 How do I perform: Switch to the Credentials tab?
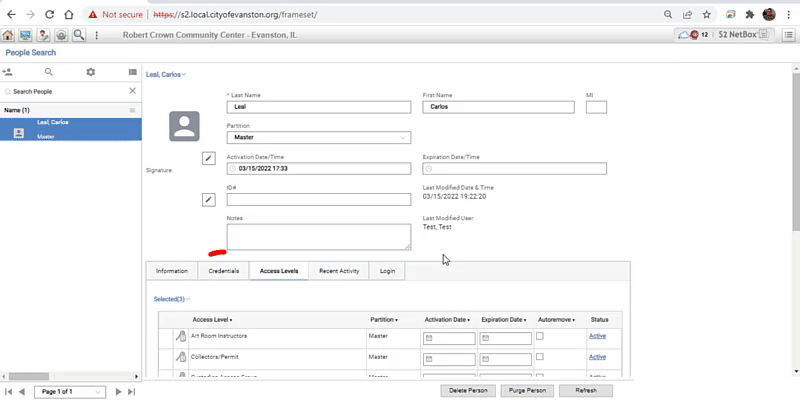(223, 271)
